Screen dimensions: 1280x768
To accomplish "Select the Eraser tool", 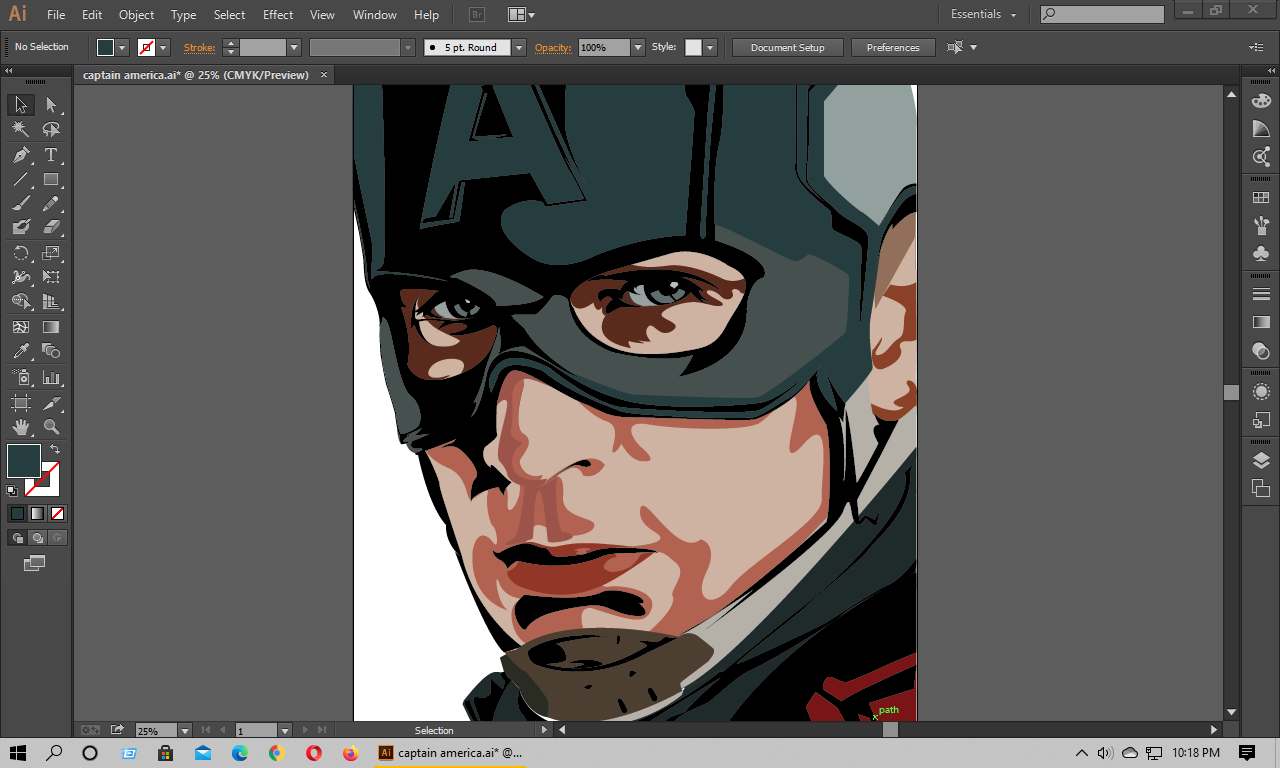I will 51,227.
